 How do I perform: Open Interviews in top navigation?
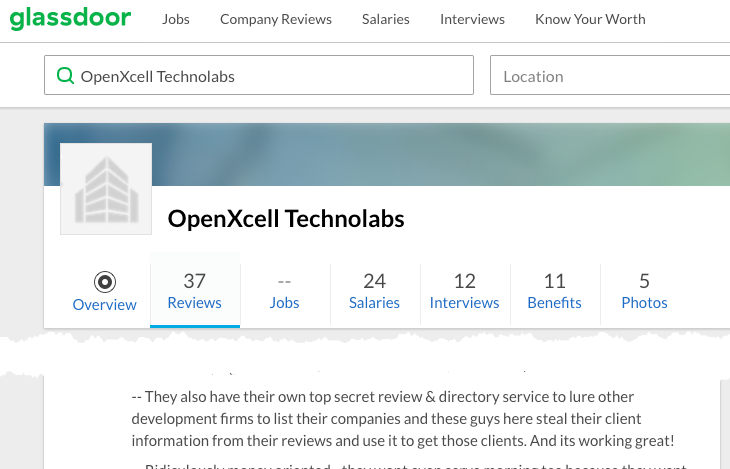[x=472, y=19]
